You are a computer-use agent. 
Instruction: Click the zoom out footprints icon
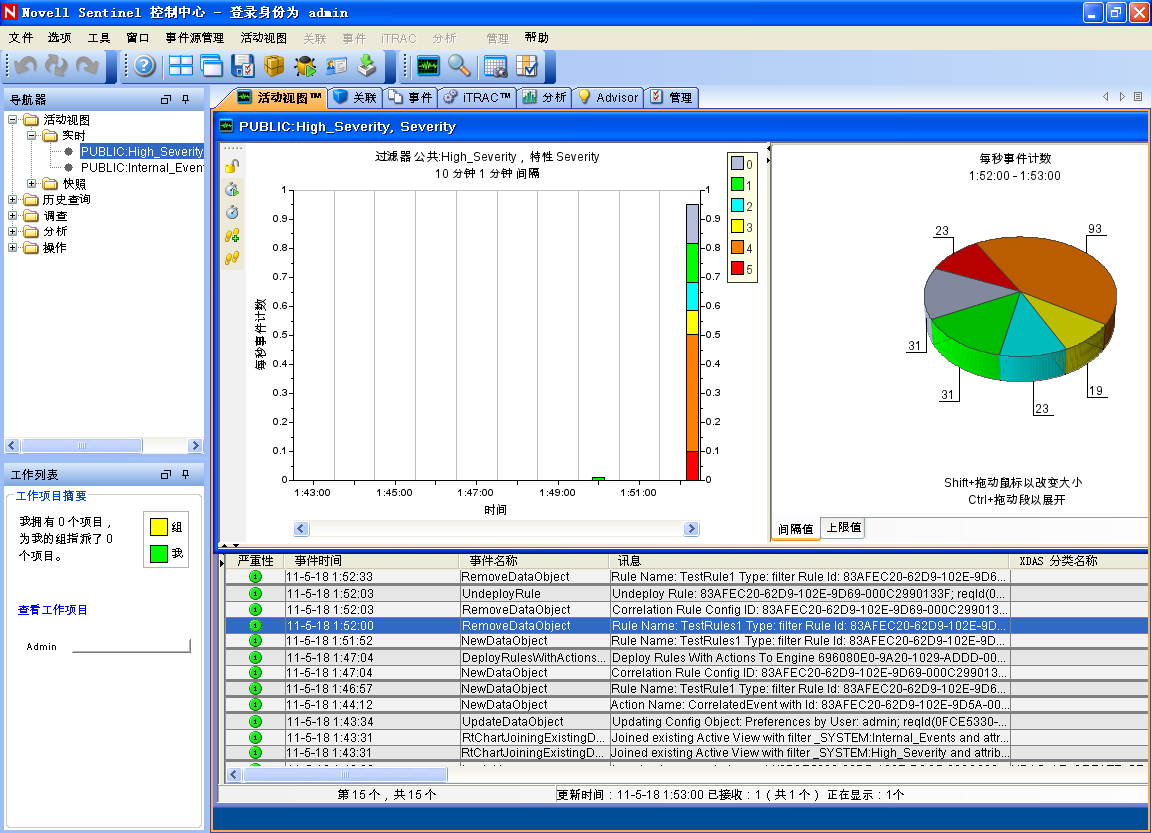click(232, 258)
